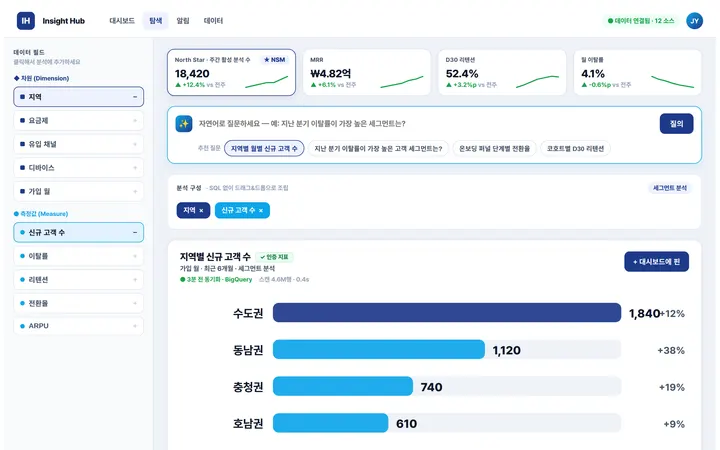Click the 3분 전 동기화 BigQuery status

216,280
